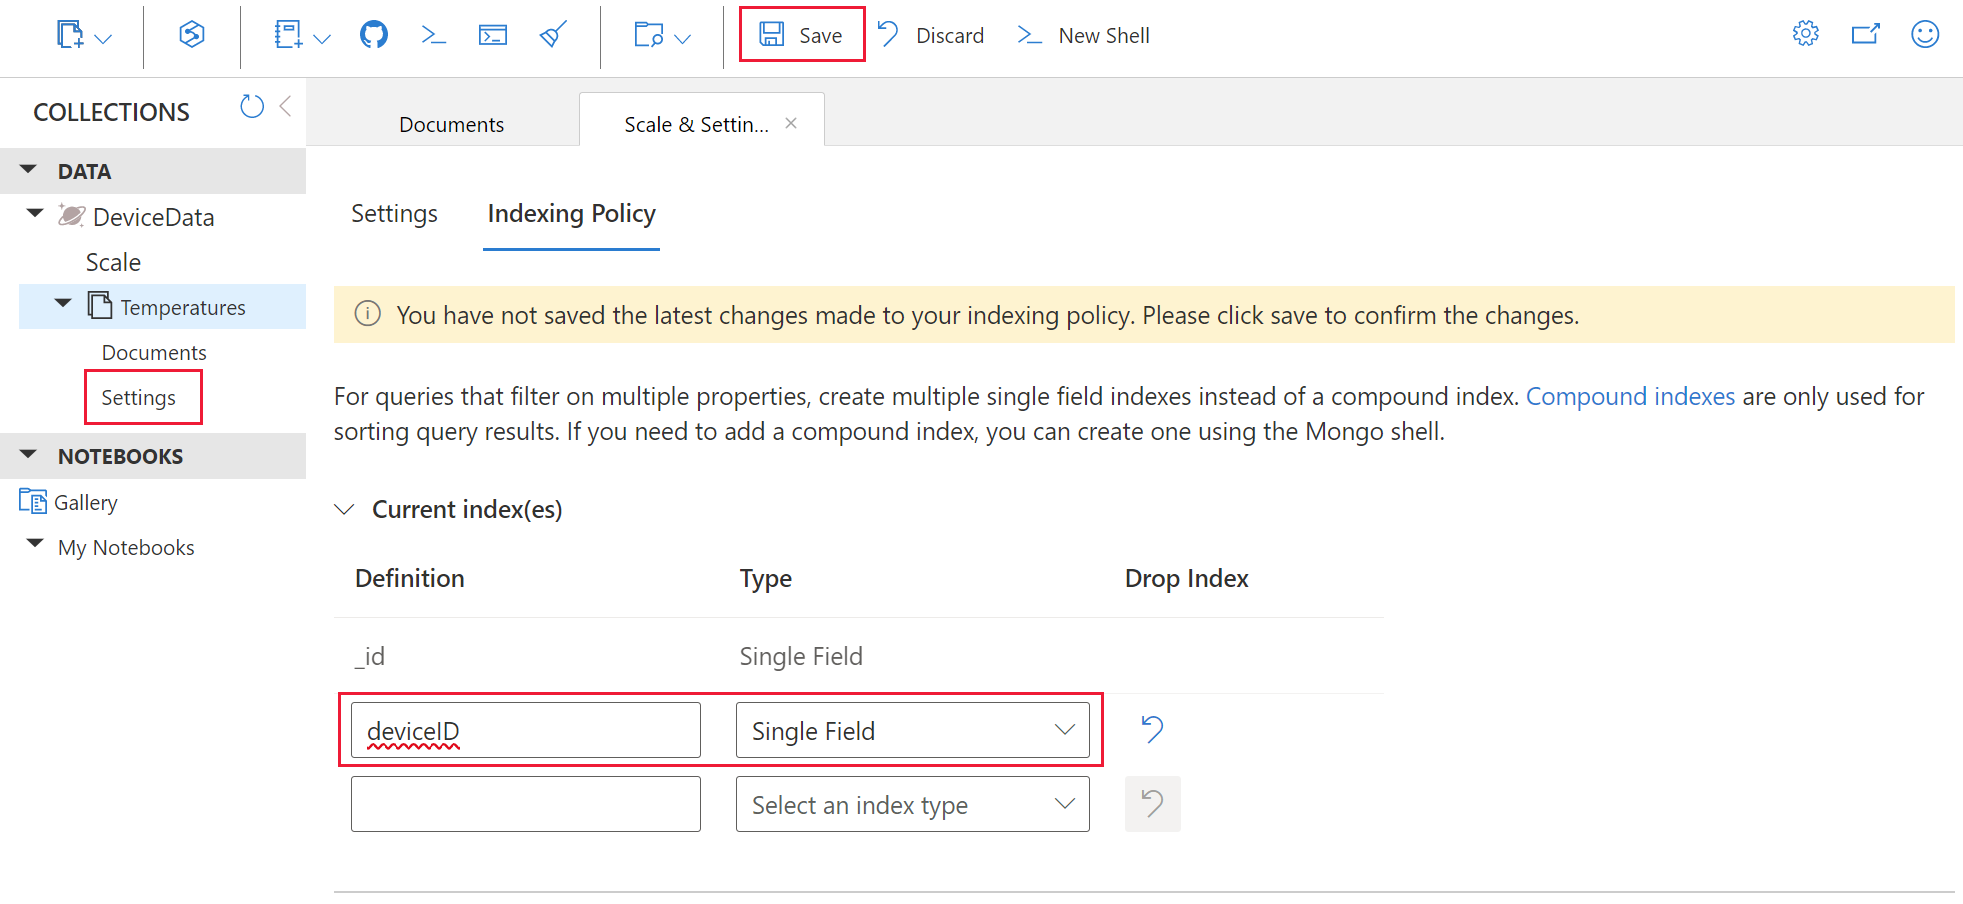This screenshot has width=1963, height=904.
Task: Switch to the Settings tab
Action: (x=393, y=214)
